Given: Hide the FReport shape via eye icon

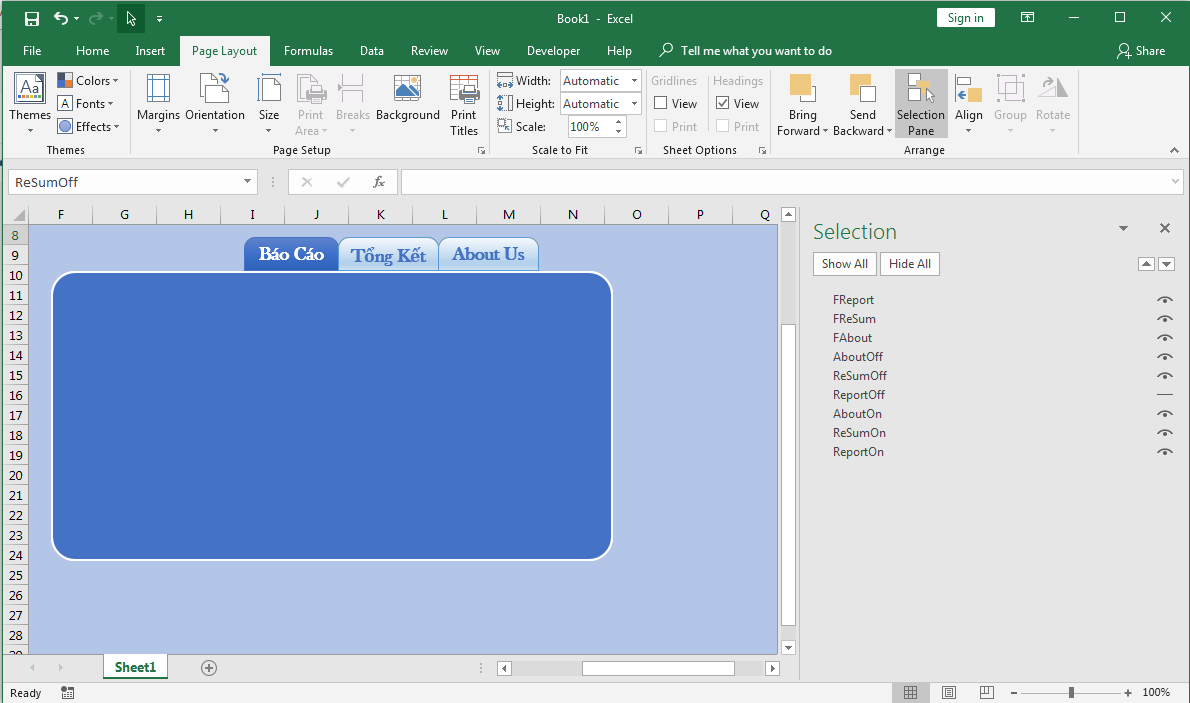Looking at the screenshot, I should 1164,300.
